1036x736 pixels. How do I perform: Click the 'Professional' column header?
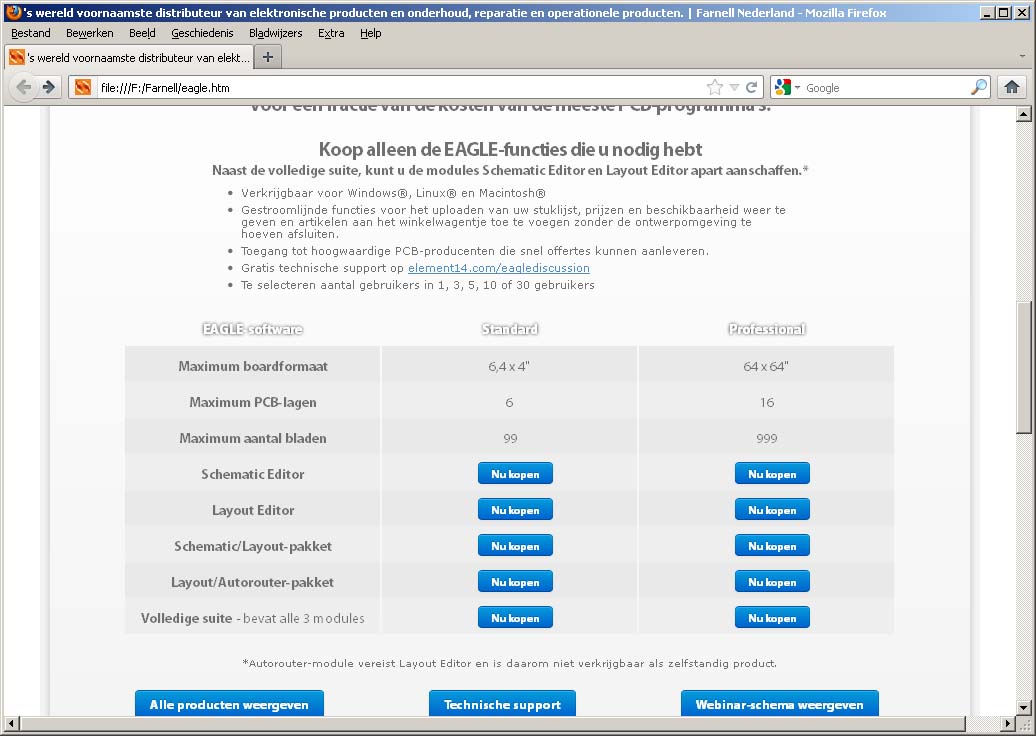coord(766,329)
